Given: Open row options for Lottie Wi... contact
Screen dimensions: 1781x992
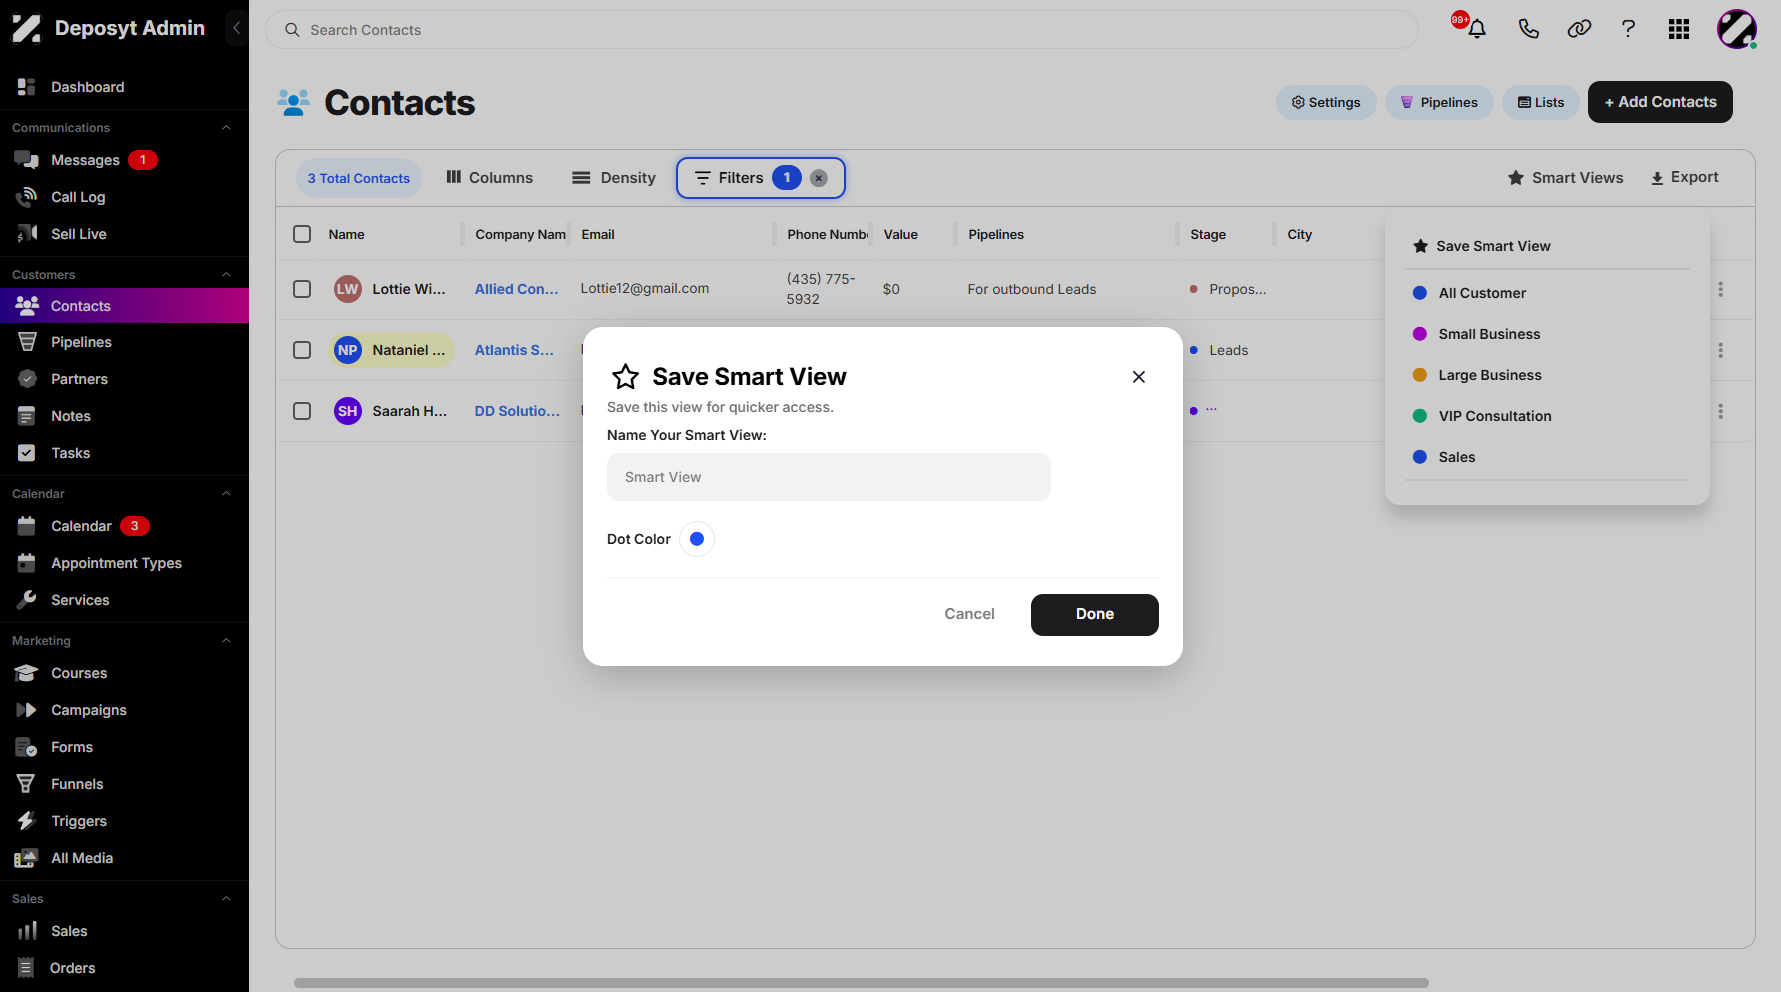Looking at the screenshot, I should click(1720, 289).
